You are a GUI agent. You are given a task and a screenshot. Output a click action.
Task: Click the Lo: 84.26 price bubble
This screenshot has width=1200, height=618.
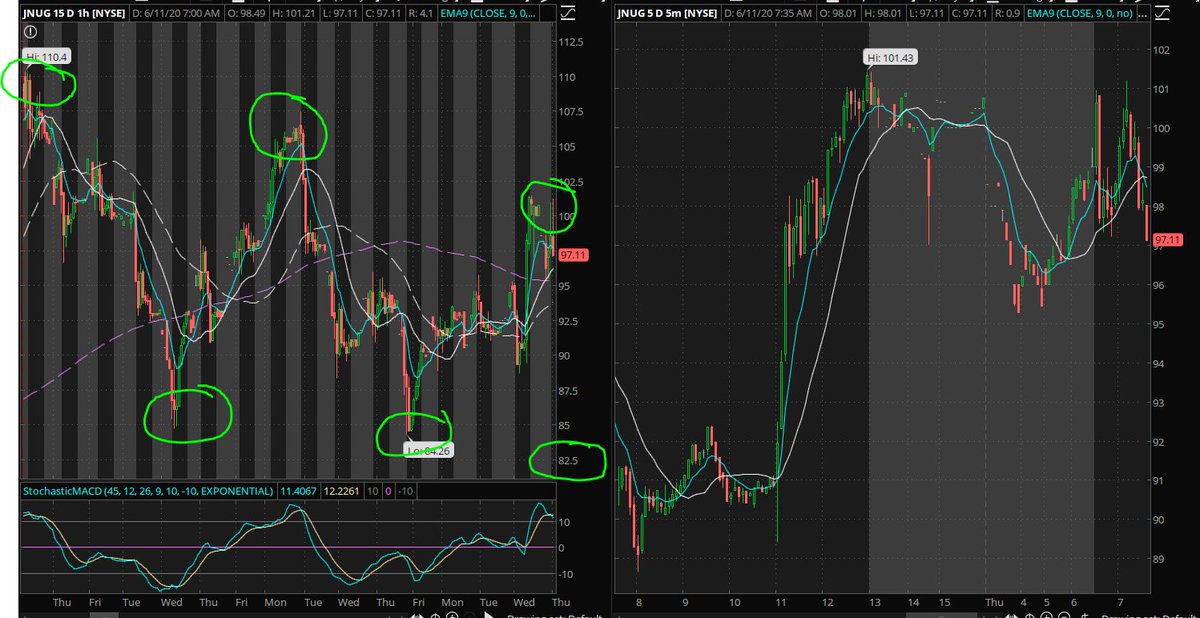click(428, 450)
